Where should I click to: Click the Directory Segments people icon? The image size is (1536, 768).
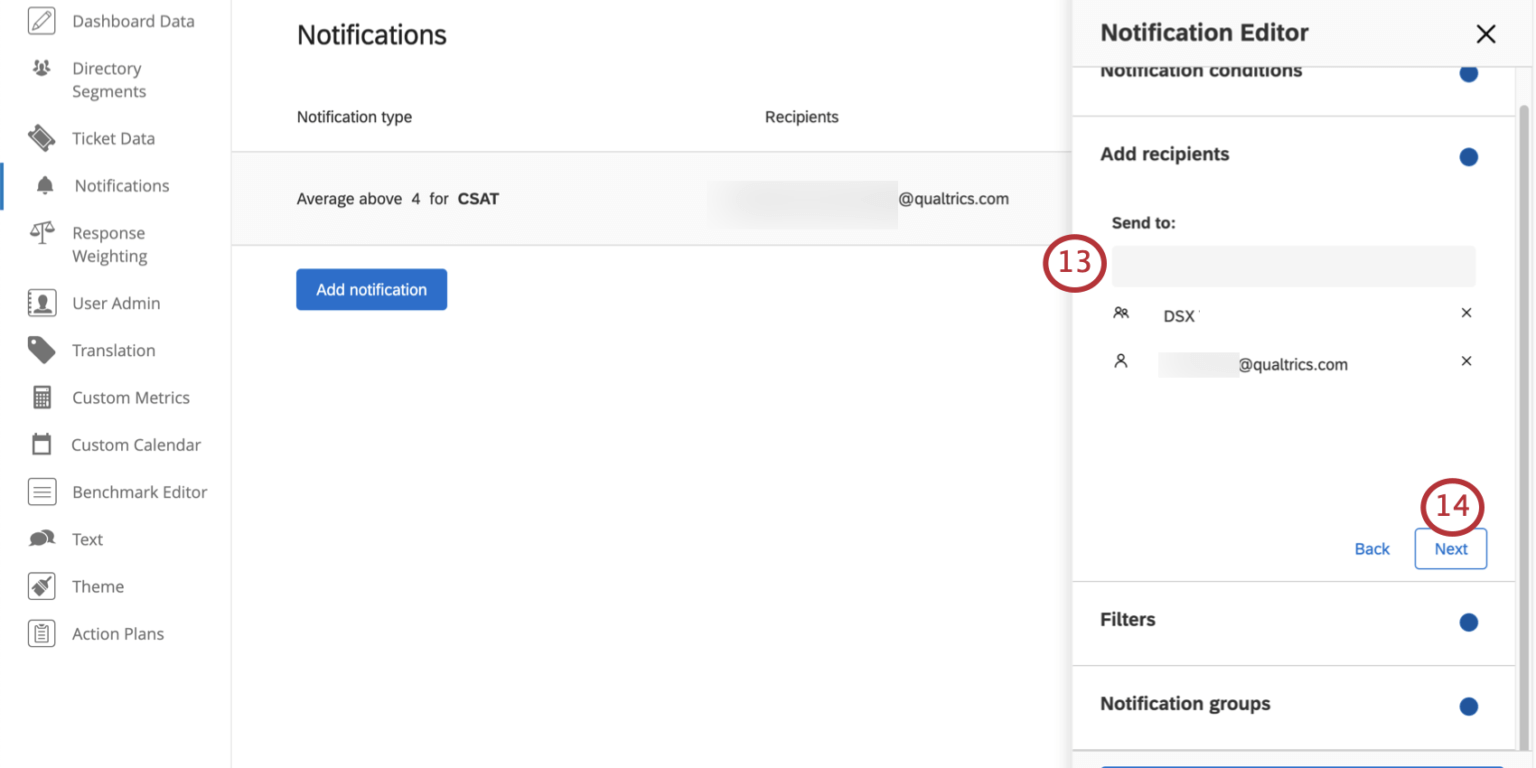coord(40,68)
